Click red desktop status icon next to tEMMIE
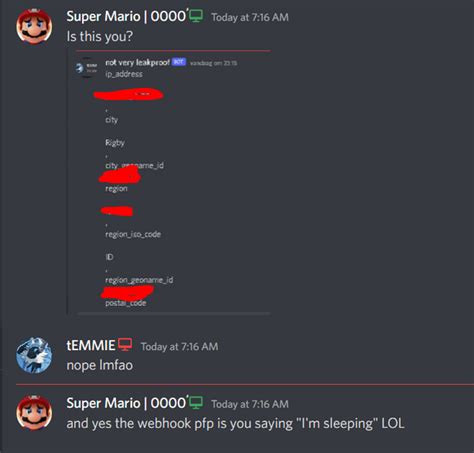This screenshot has height=453, width=474. pos(125,345)
